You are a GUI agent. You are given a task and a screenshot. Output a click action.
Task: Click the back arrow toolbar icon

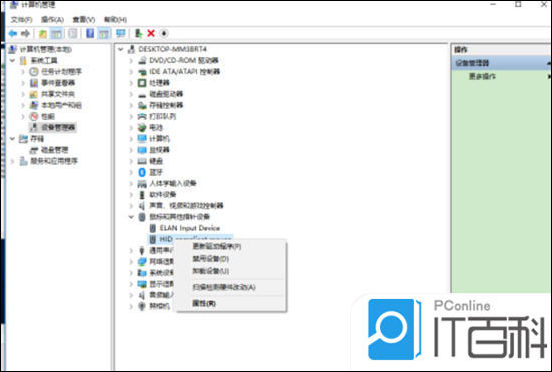(13, 33)
